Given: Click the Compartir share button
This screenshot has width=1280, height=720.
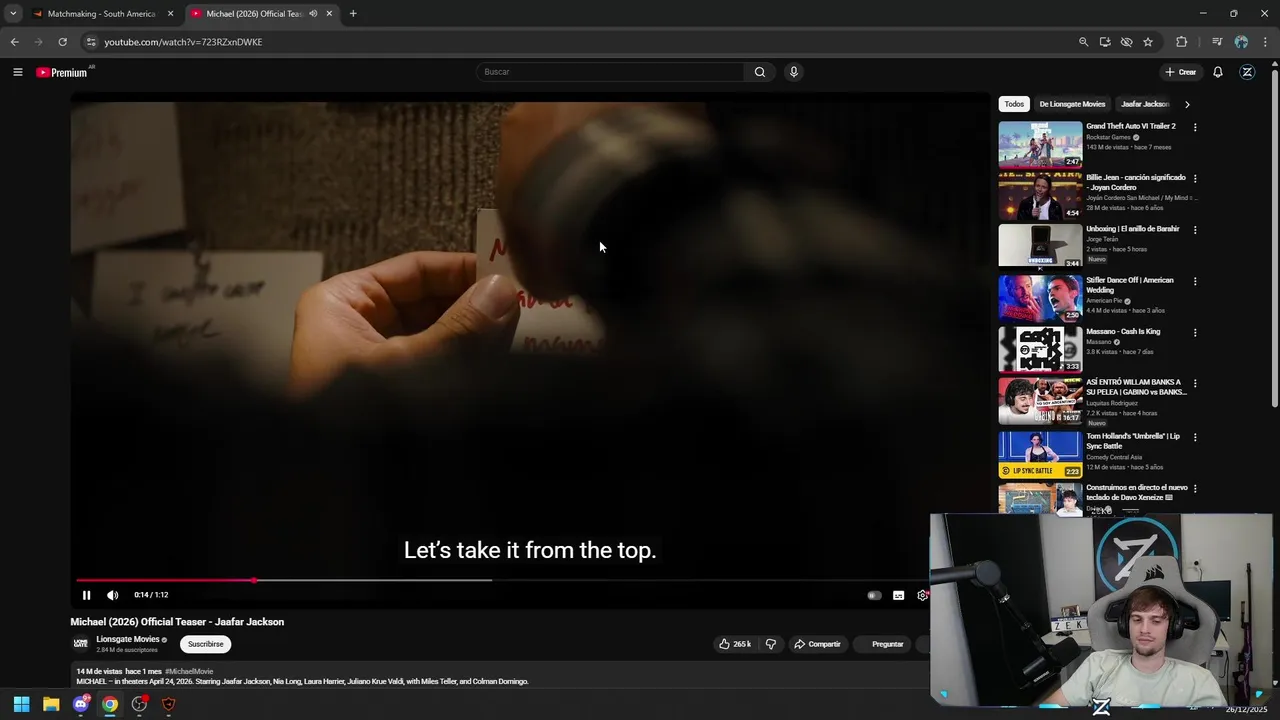Looking at the screenshot, I should pos(817,644).
